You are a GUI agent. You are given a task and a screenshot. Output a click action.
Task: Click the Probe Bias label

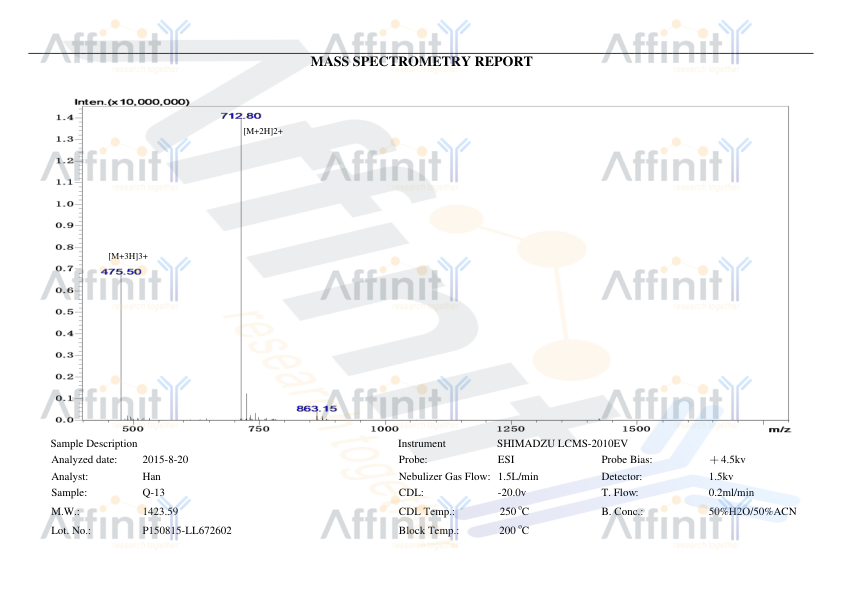click(x=627, y=460)
